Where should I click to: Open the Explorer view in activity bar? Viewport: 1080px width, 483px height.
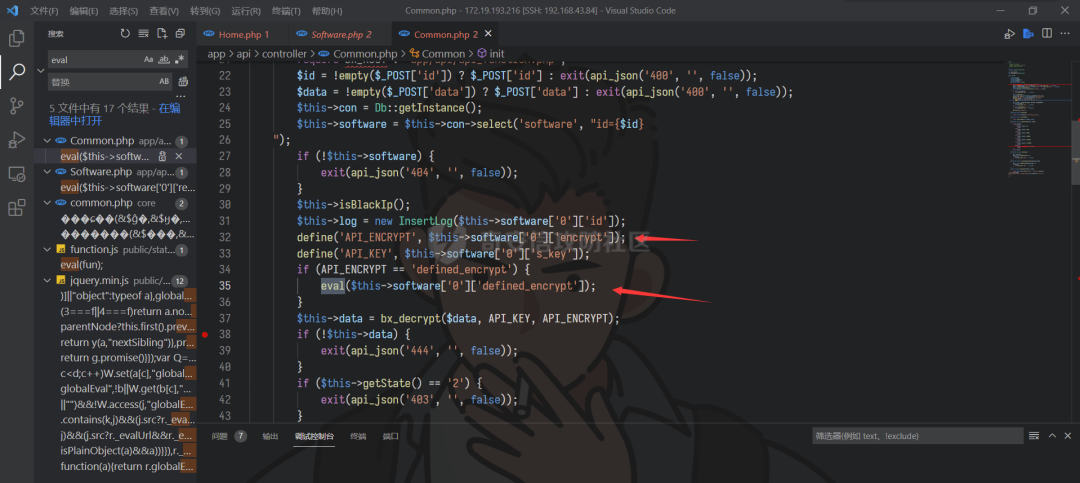point(17,38)
